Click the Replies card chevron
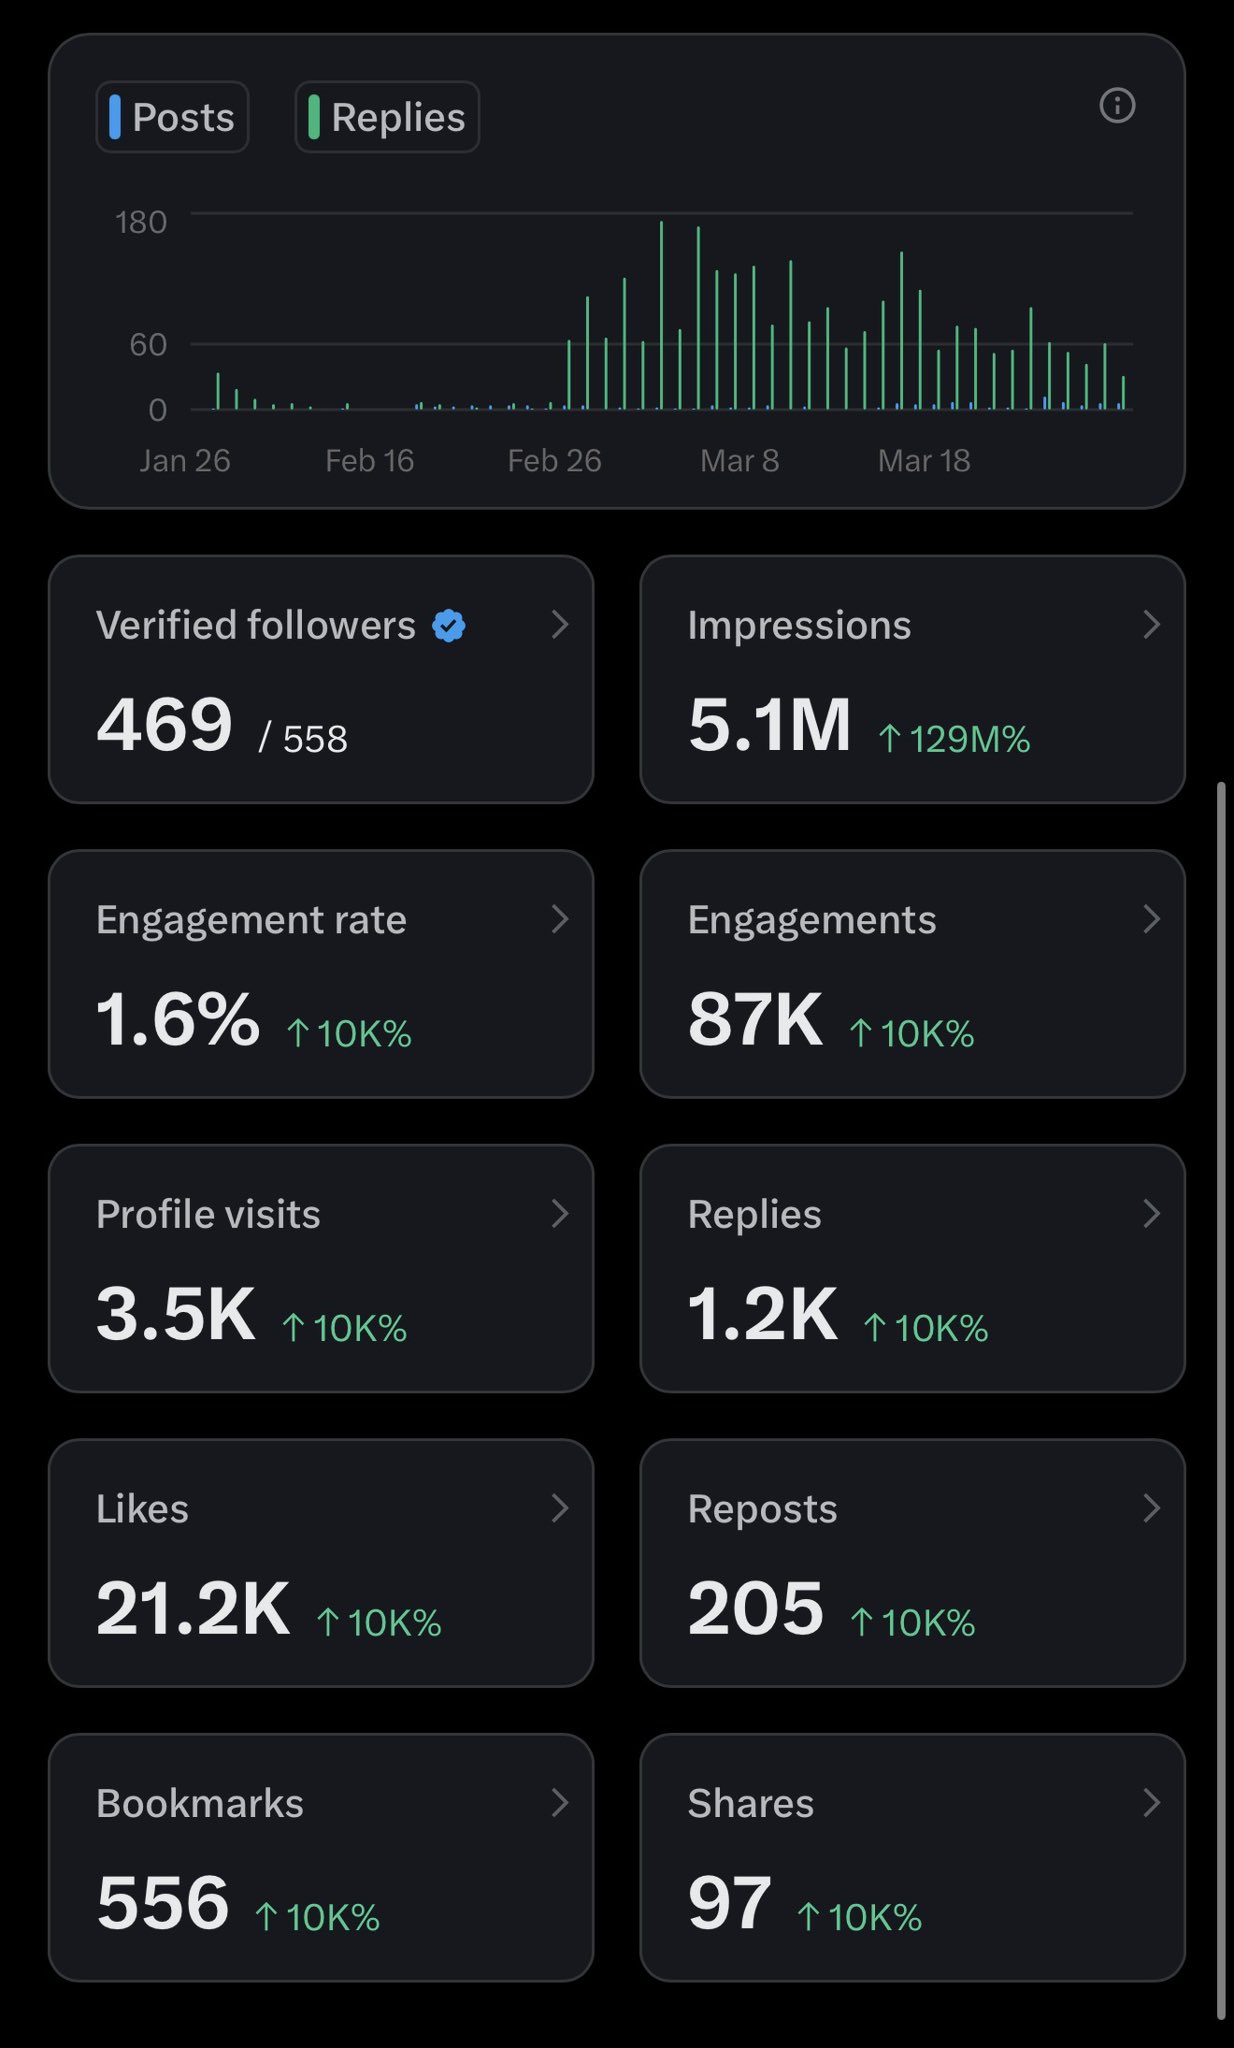The image size is (1234, 2048). [1151, 1214]
